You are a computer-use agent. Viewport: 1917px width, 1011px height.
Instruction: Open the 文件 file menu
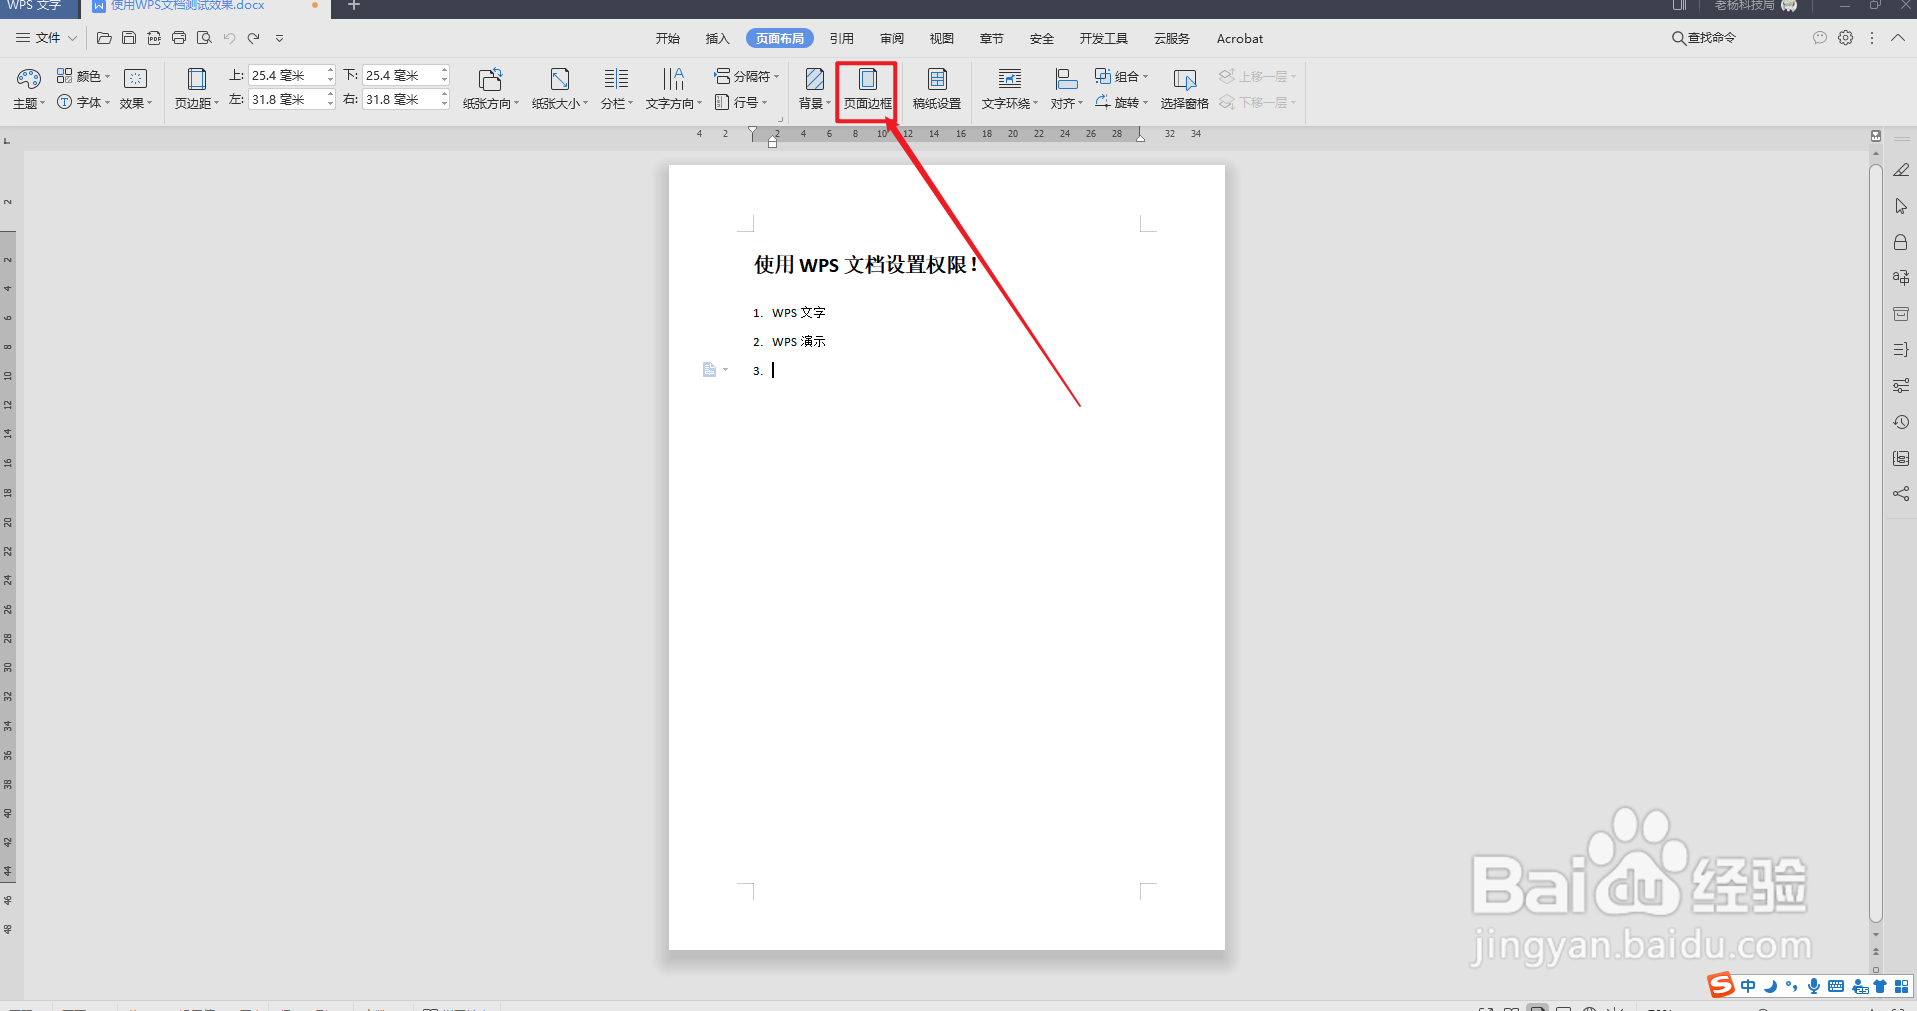46,38
